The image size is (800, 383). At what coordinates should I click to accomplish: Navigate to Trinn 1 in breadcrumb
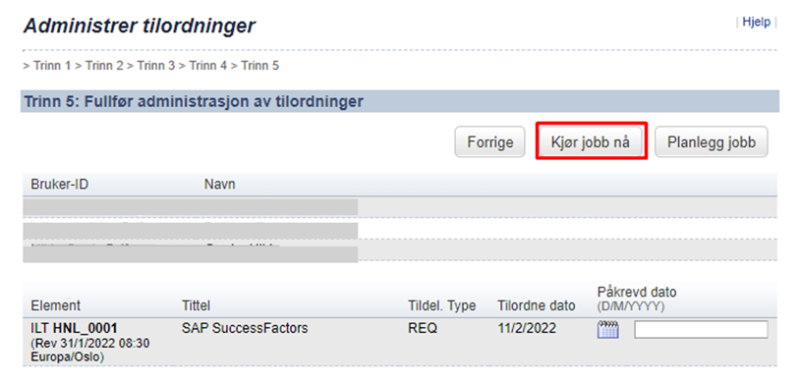coord(52,66)
